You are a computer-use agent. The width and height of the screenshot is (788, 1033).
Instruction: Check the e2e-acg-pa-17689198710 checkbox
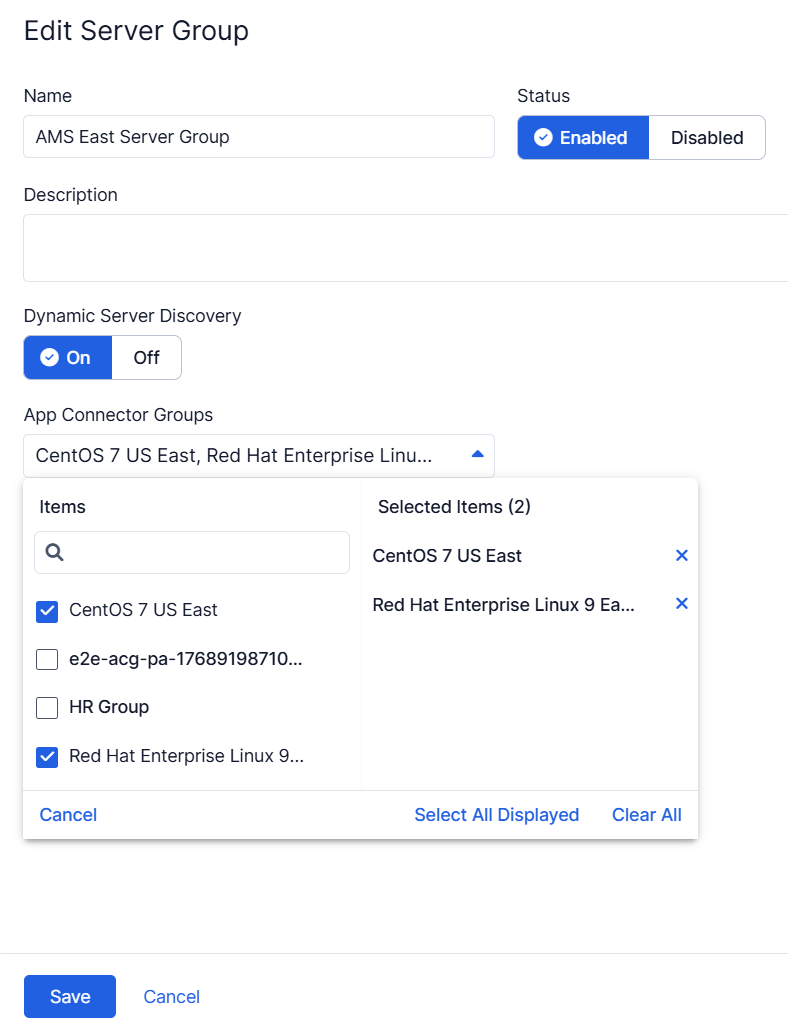coord(47,659)
